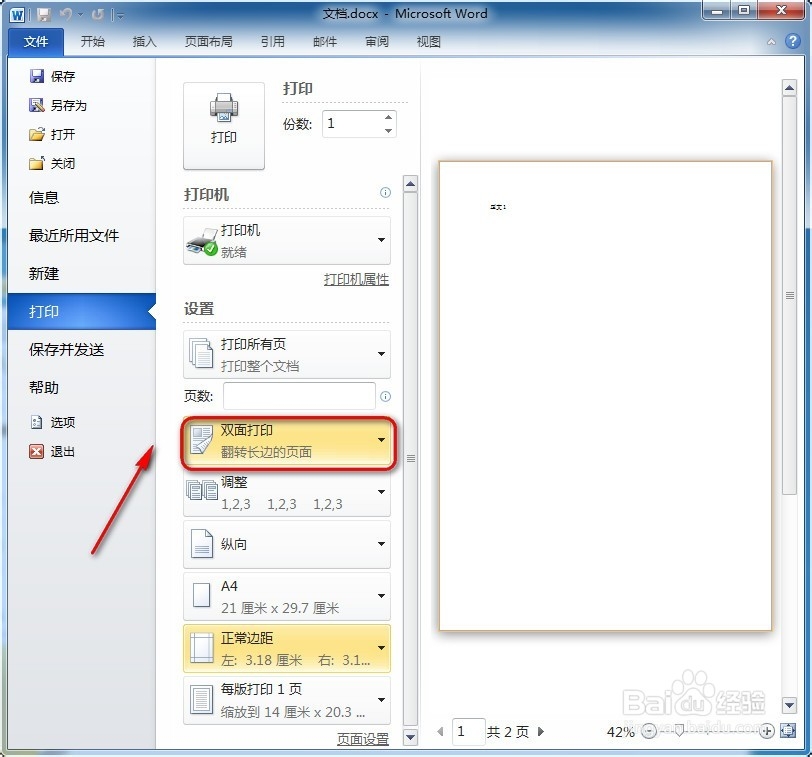Open Options from the File menu
This screenshot has width=812, height=757.
[52, 423]
